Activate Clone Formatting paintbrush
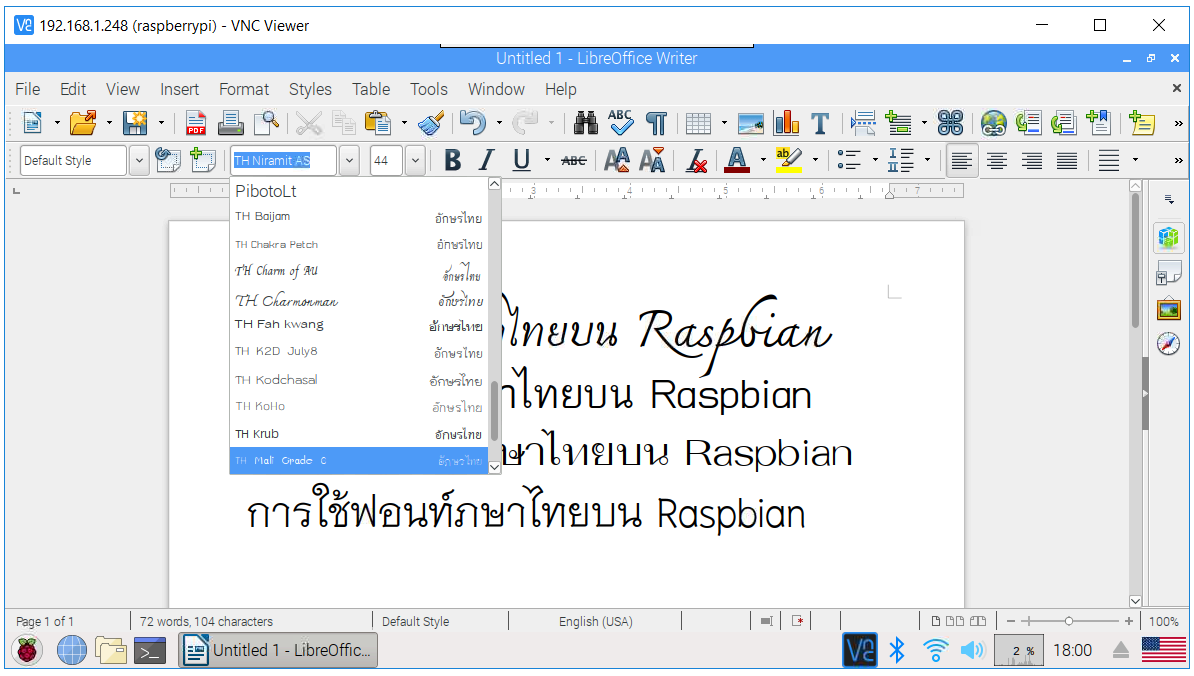 click(x=432, y=123)
